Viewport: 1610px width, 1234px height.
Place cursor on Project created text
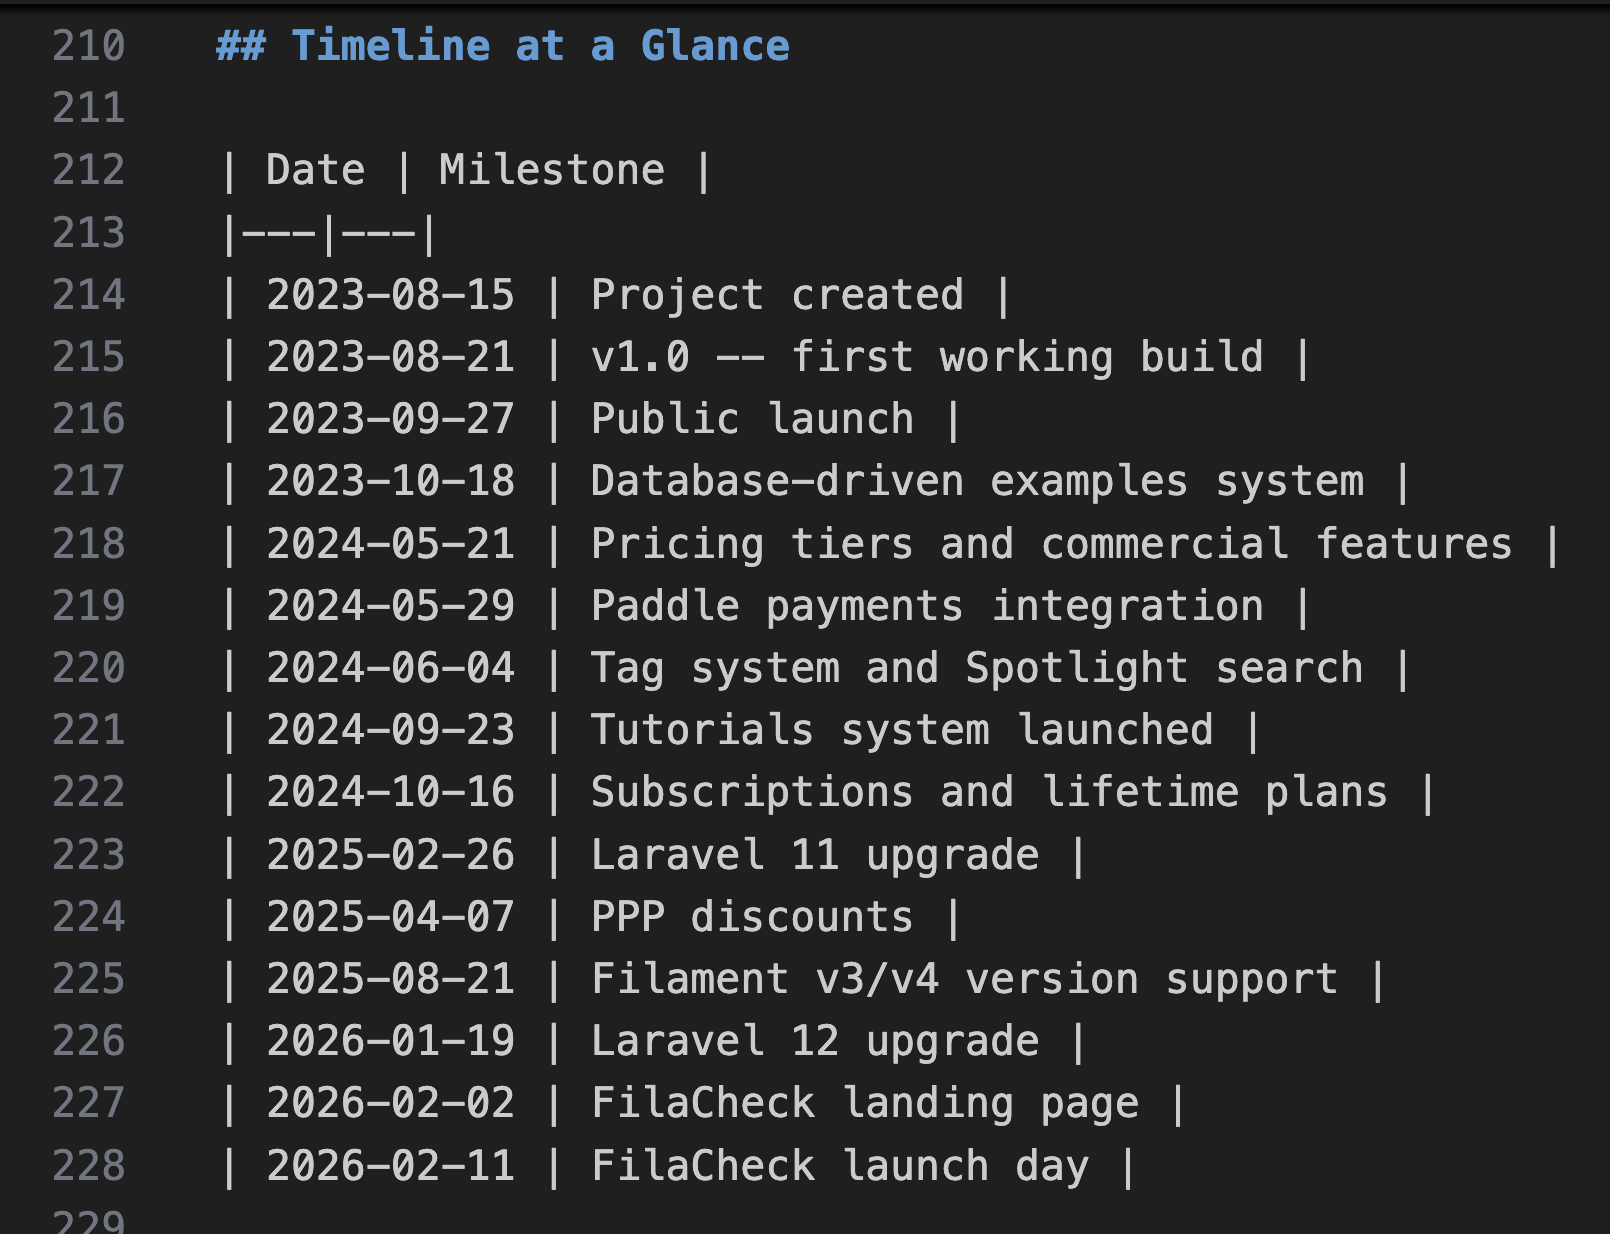777,295
